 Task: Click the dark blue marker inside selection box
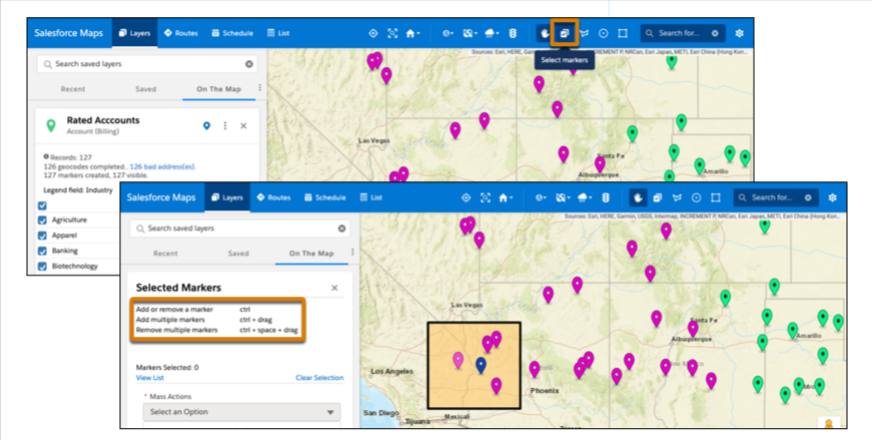tap(481, 365)
